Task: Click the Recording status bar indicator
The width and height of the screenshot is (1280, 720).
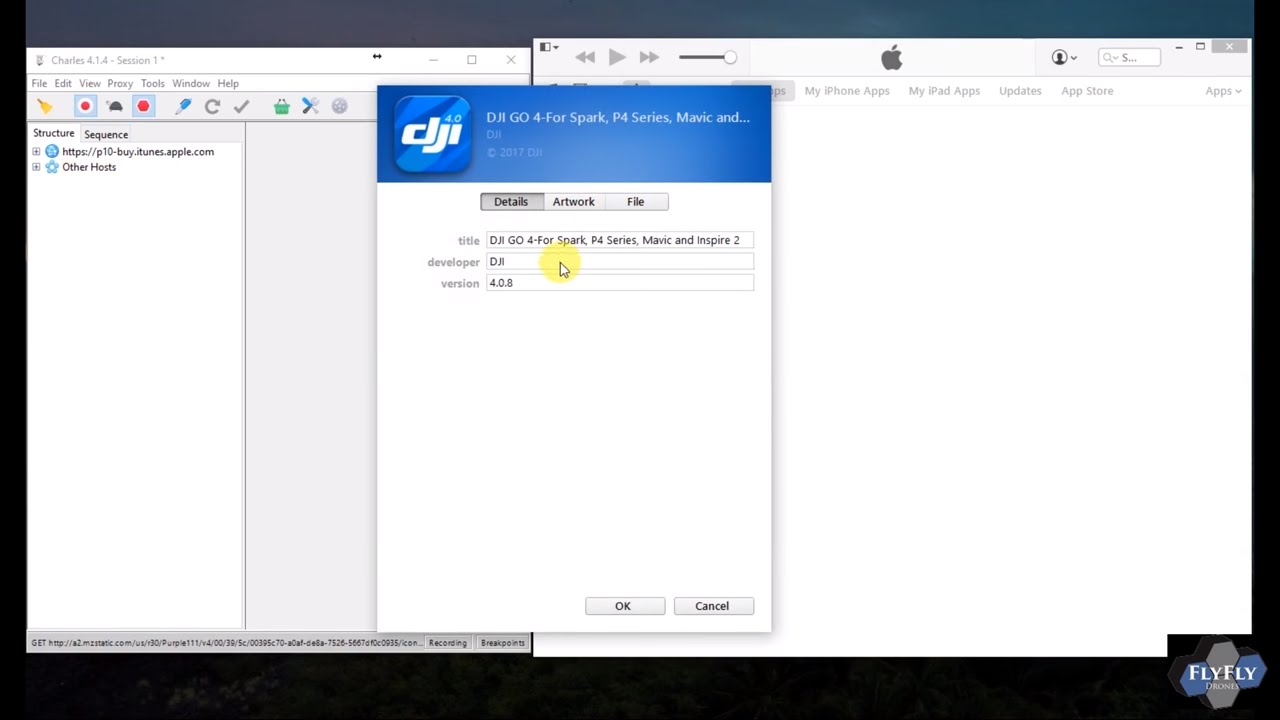Action: (448, 643)
